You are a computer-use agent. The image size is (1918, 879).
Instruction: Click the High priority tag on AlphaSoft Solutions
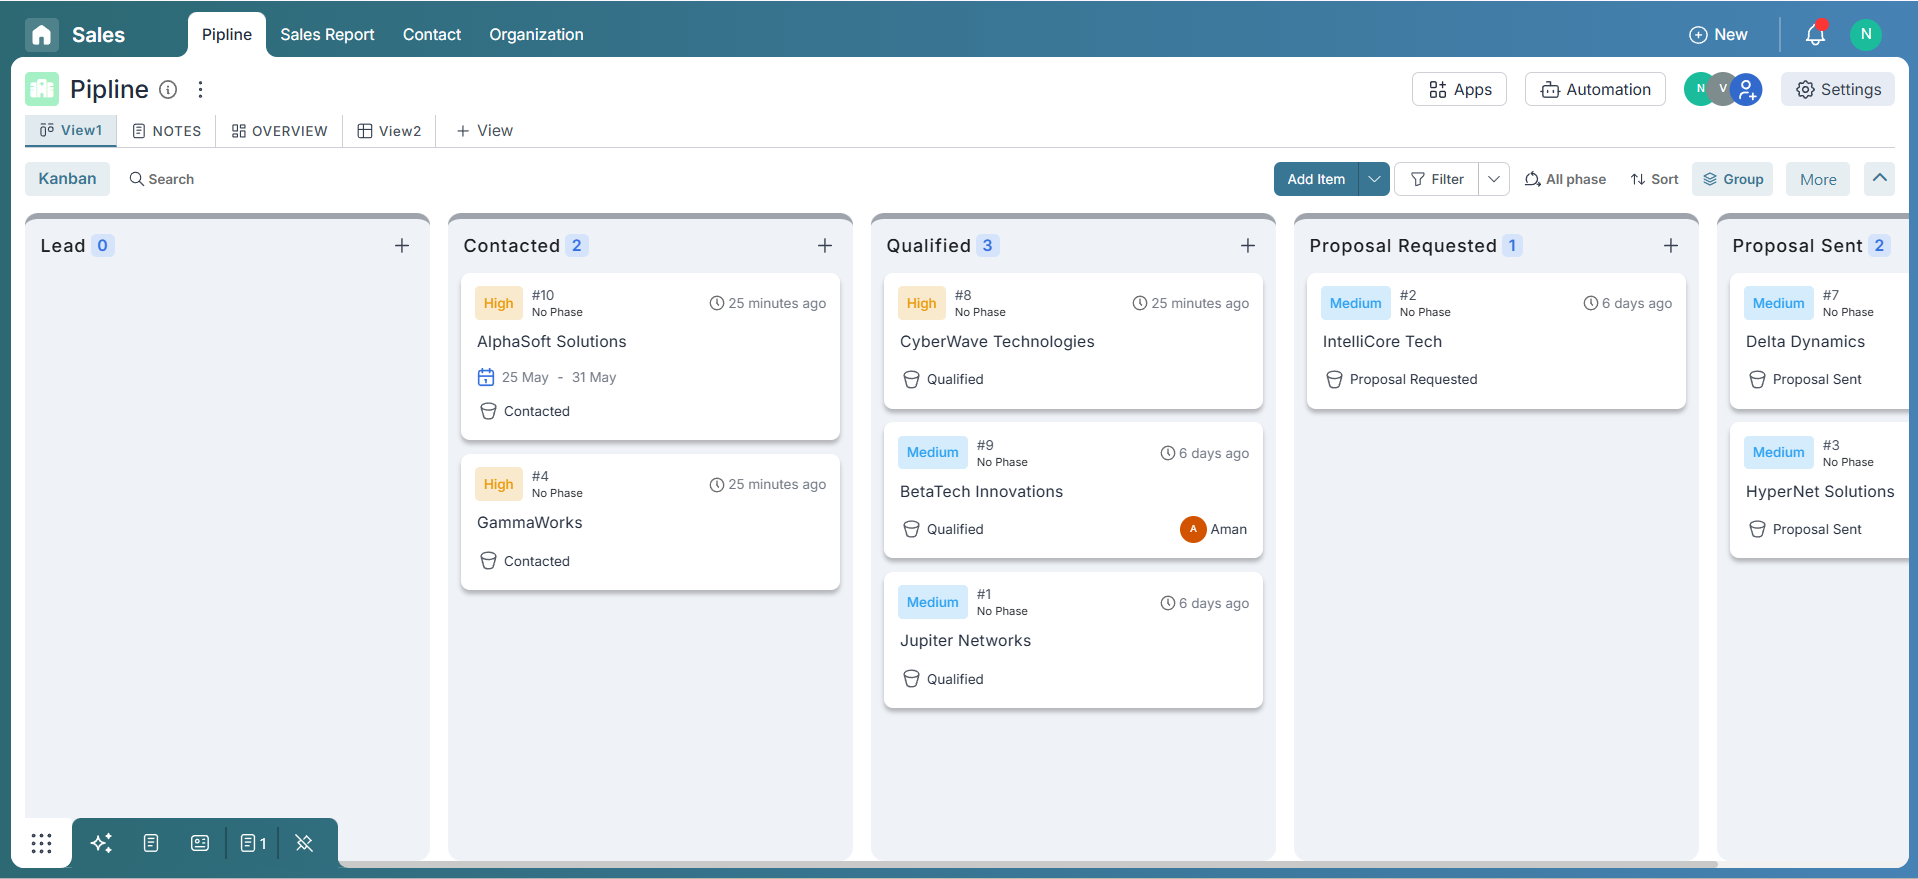[498, 303]
